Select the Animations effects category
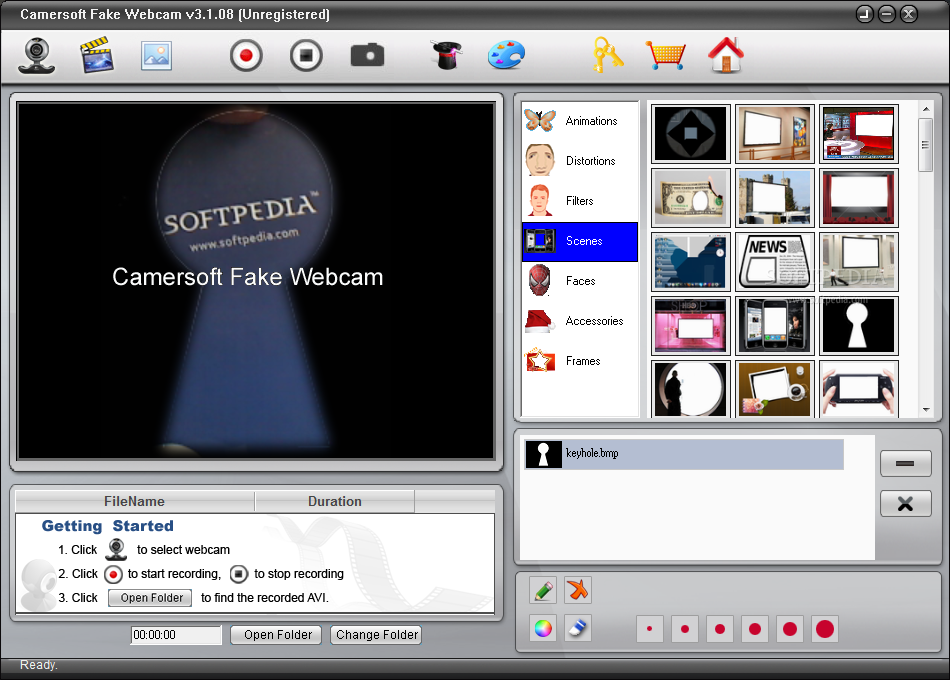This screenshot has height=680, width=950. pyautogui.click(x=580, y=121)
